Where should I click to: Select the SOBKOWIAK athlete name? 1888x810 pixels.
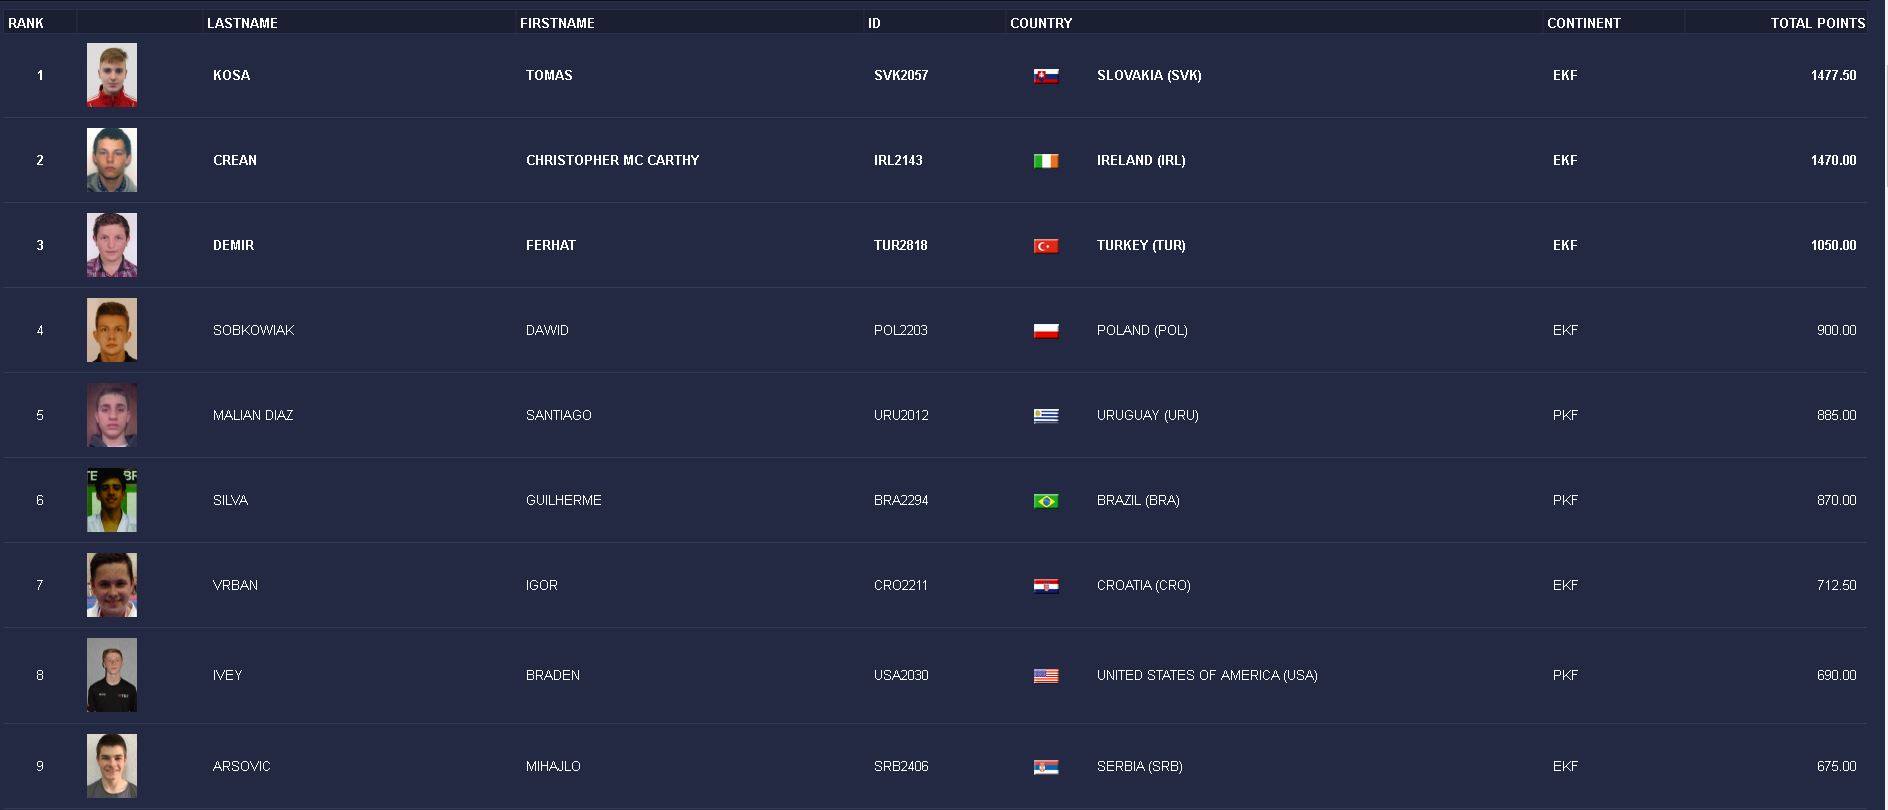point(253,330)
